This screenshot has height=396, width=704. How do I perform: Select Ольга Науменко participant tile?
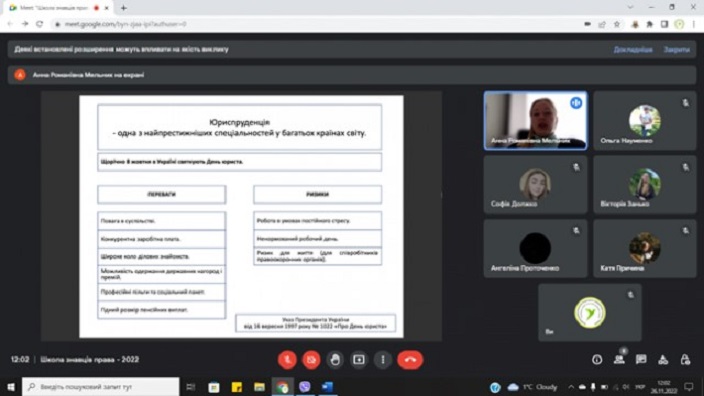(645, 120)
